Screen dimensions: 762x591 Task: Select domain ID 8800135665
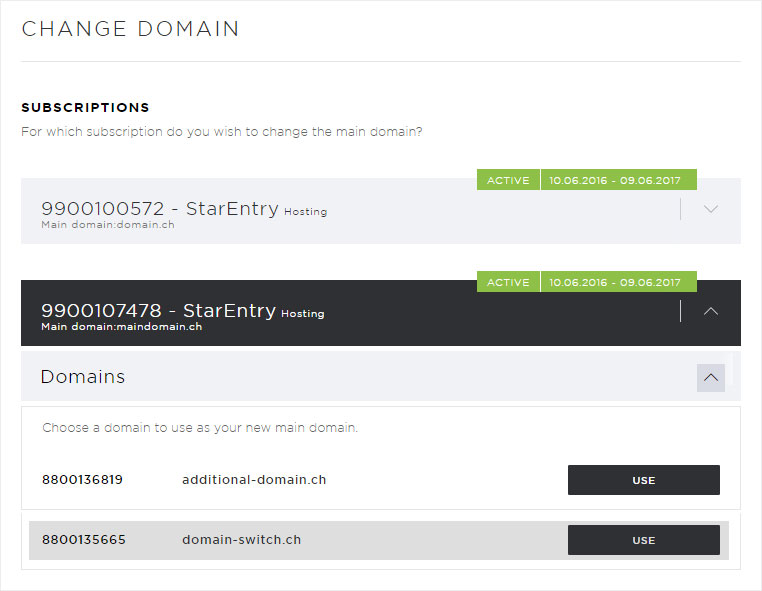click(x=84, y=539)
